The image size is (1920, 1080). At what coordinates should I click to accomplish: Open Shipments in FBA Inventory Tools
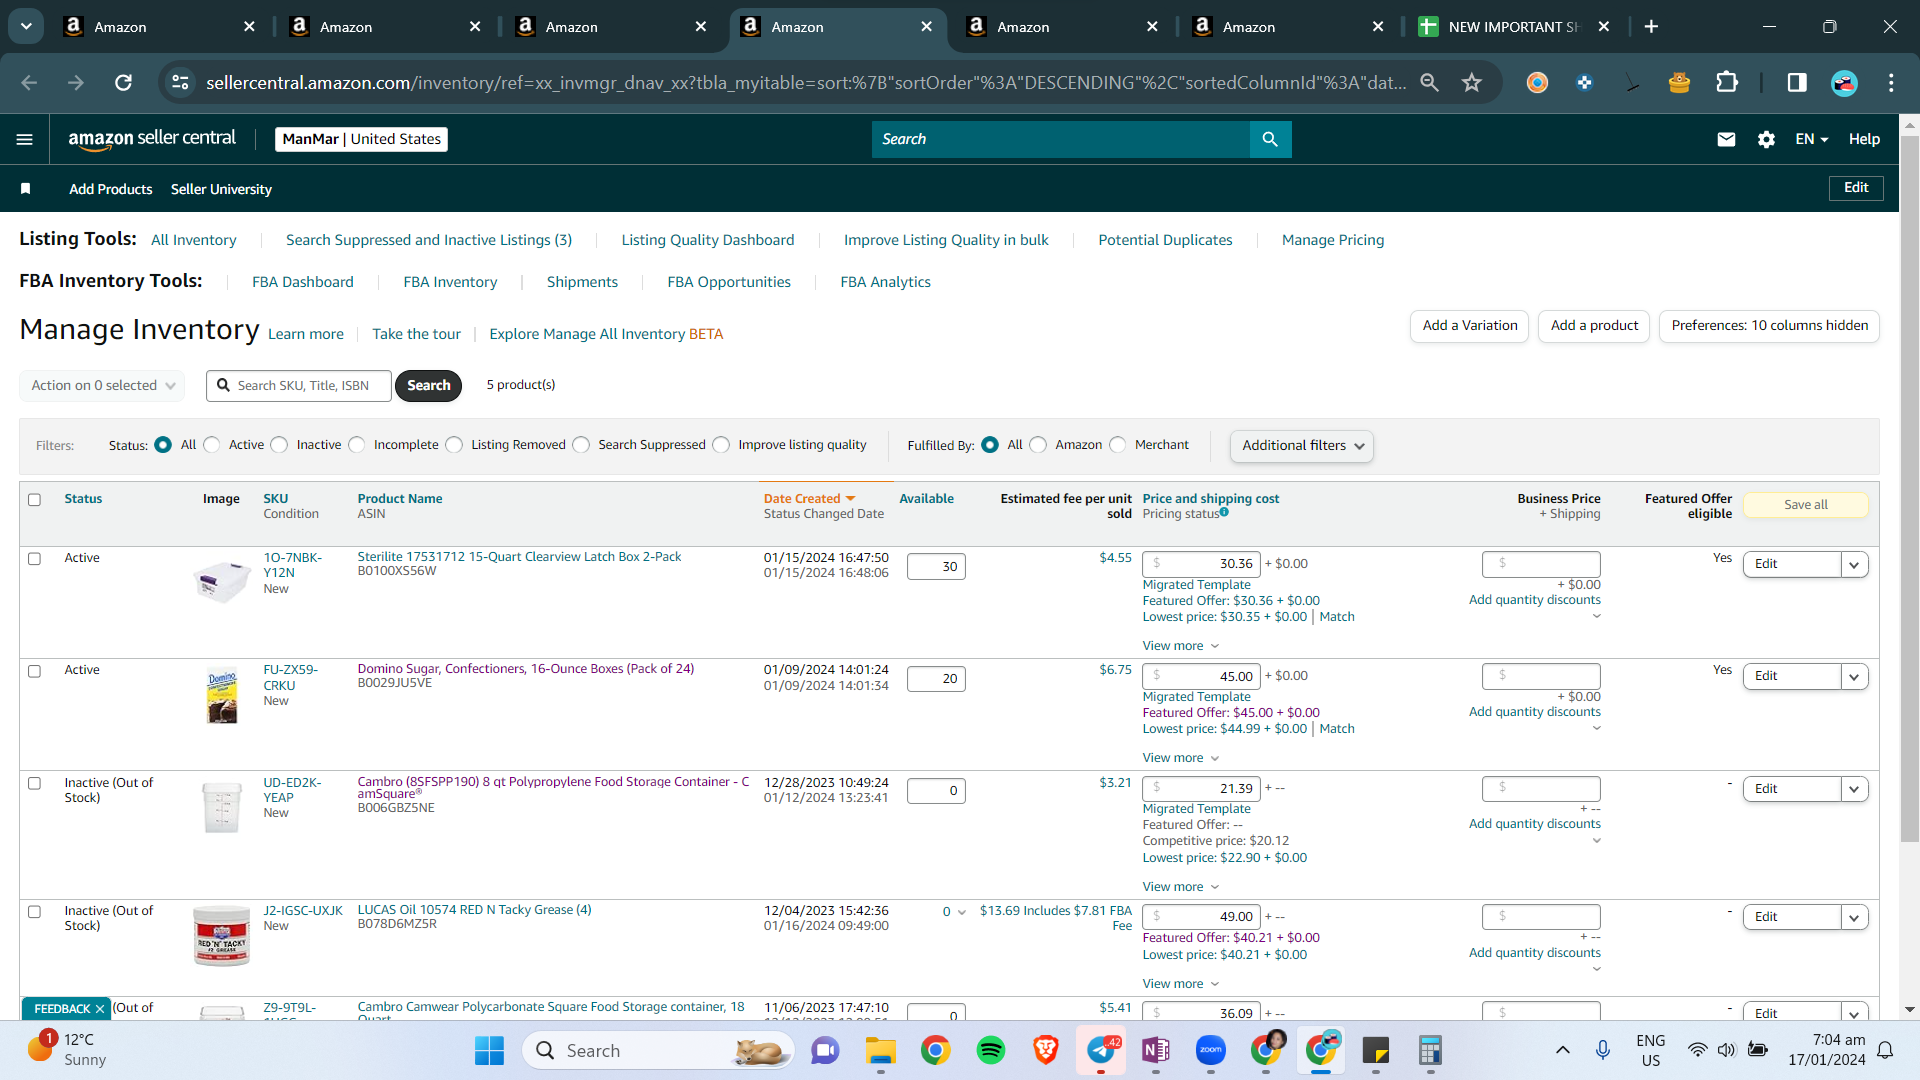click(582, 282)
